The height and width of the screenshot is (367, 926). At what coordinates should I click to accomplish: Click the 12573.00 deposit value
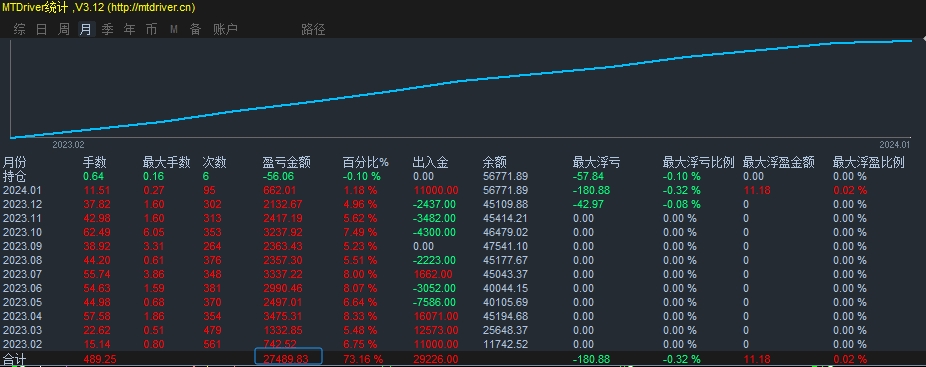pyautogui.click(x=435, y=330)
